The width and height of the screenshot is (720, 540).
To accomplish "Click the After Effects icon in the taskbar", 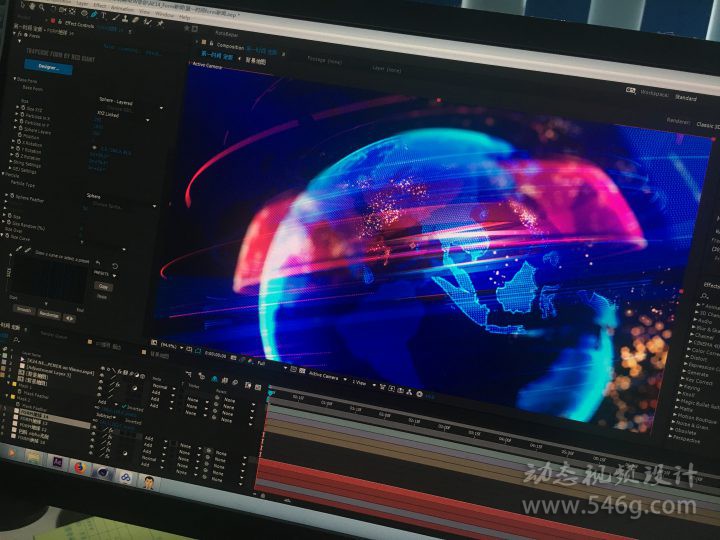I will [57, 460].
